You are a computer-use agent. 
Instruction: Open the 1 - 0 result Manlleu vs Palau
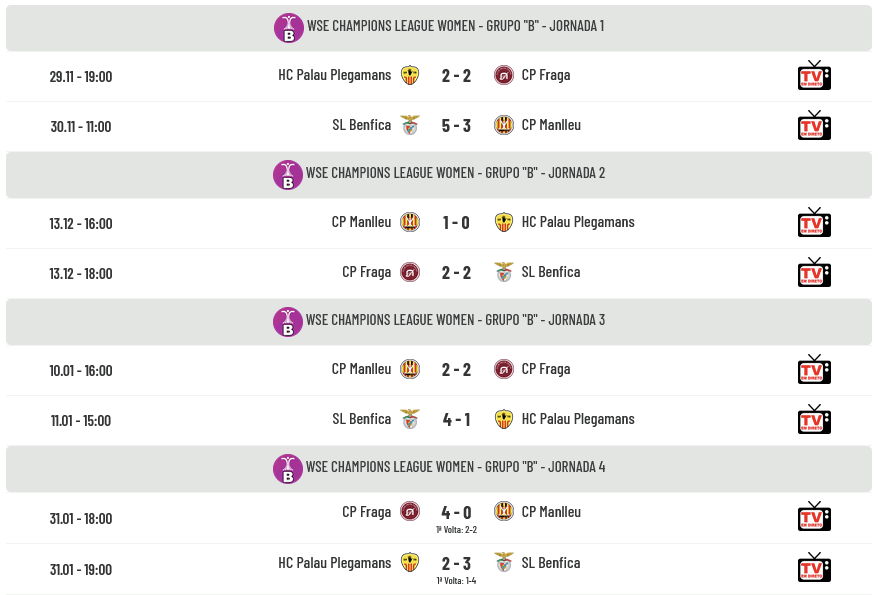456,222
